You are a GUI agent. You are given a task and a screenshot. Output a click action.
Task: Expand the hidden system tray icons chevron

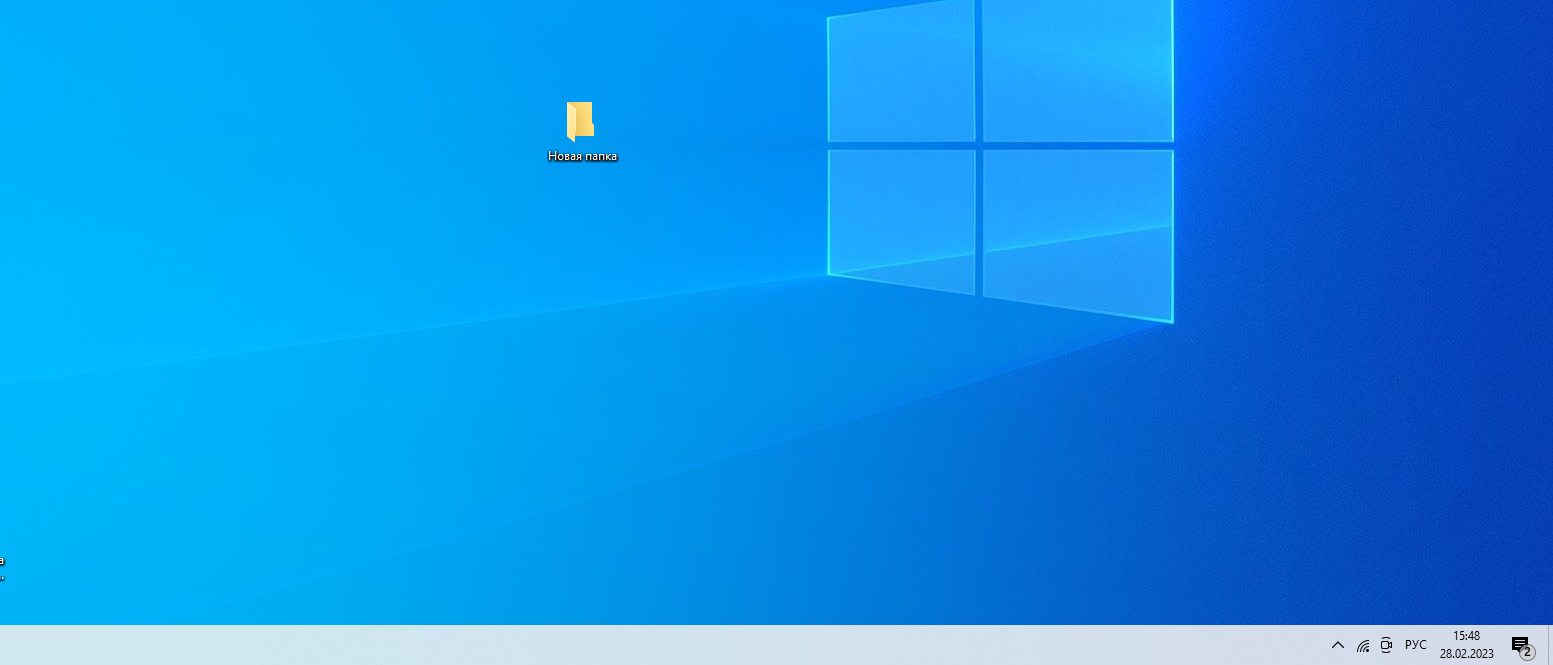coord(1337,645)
